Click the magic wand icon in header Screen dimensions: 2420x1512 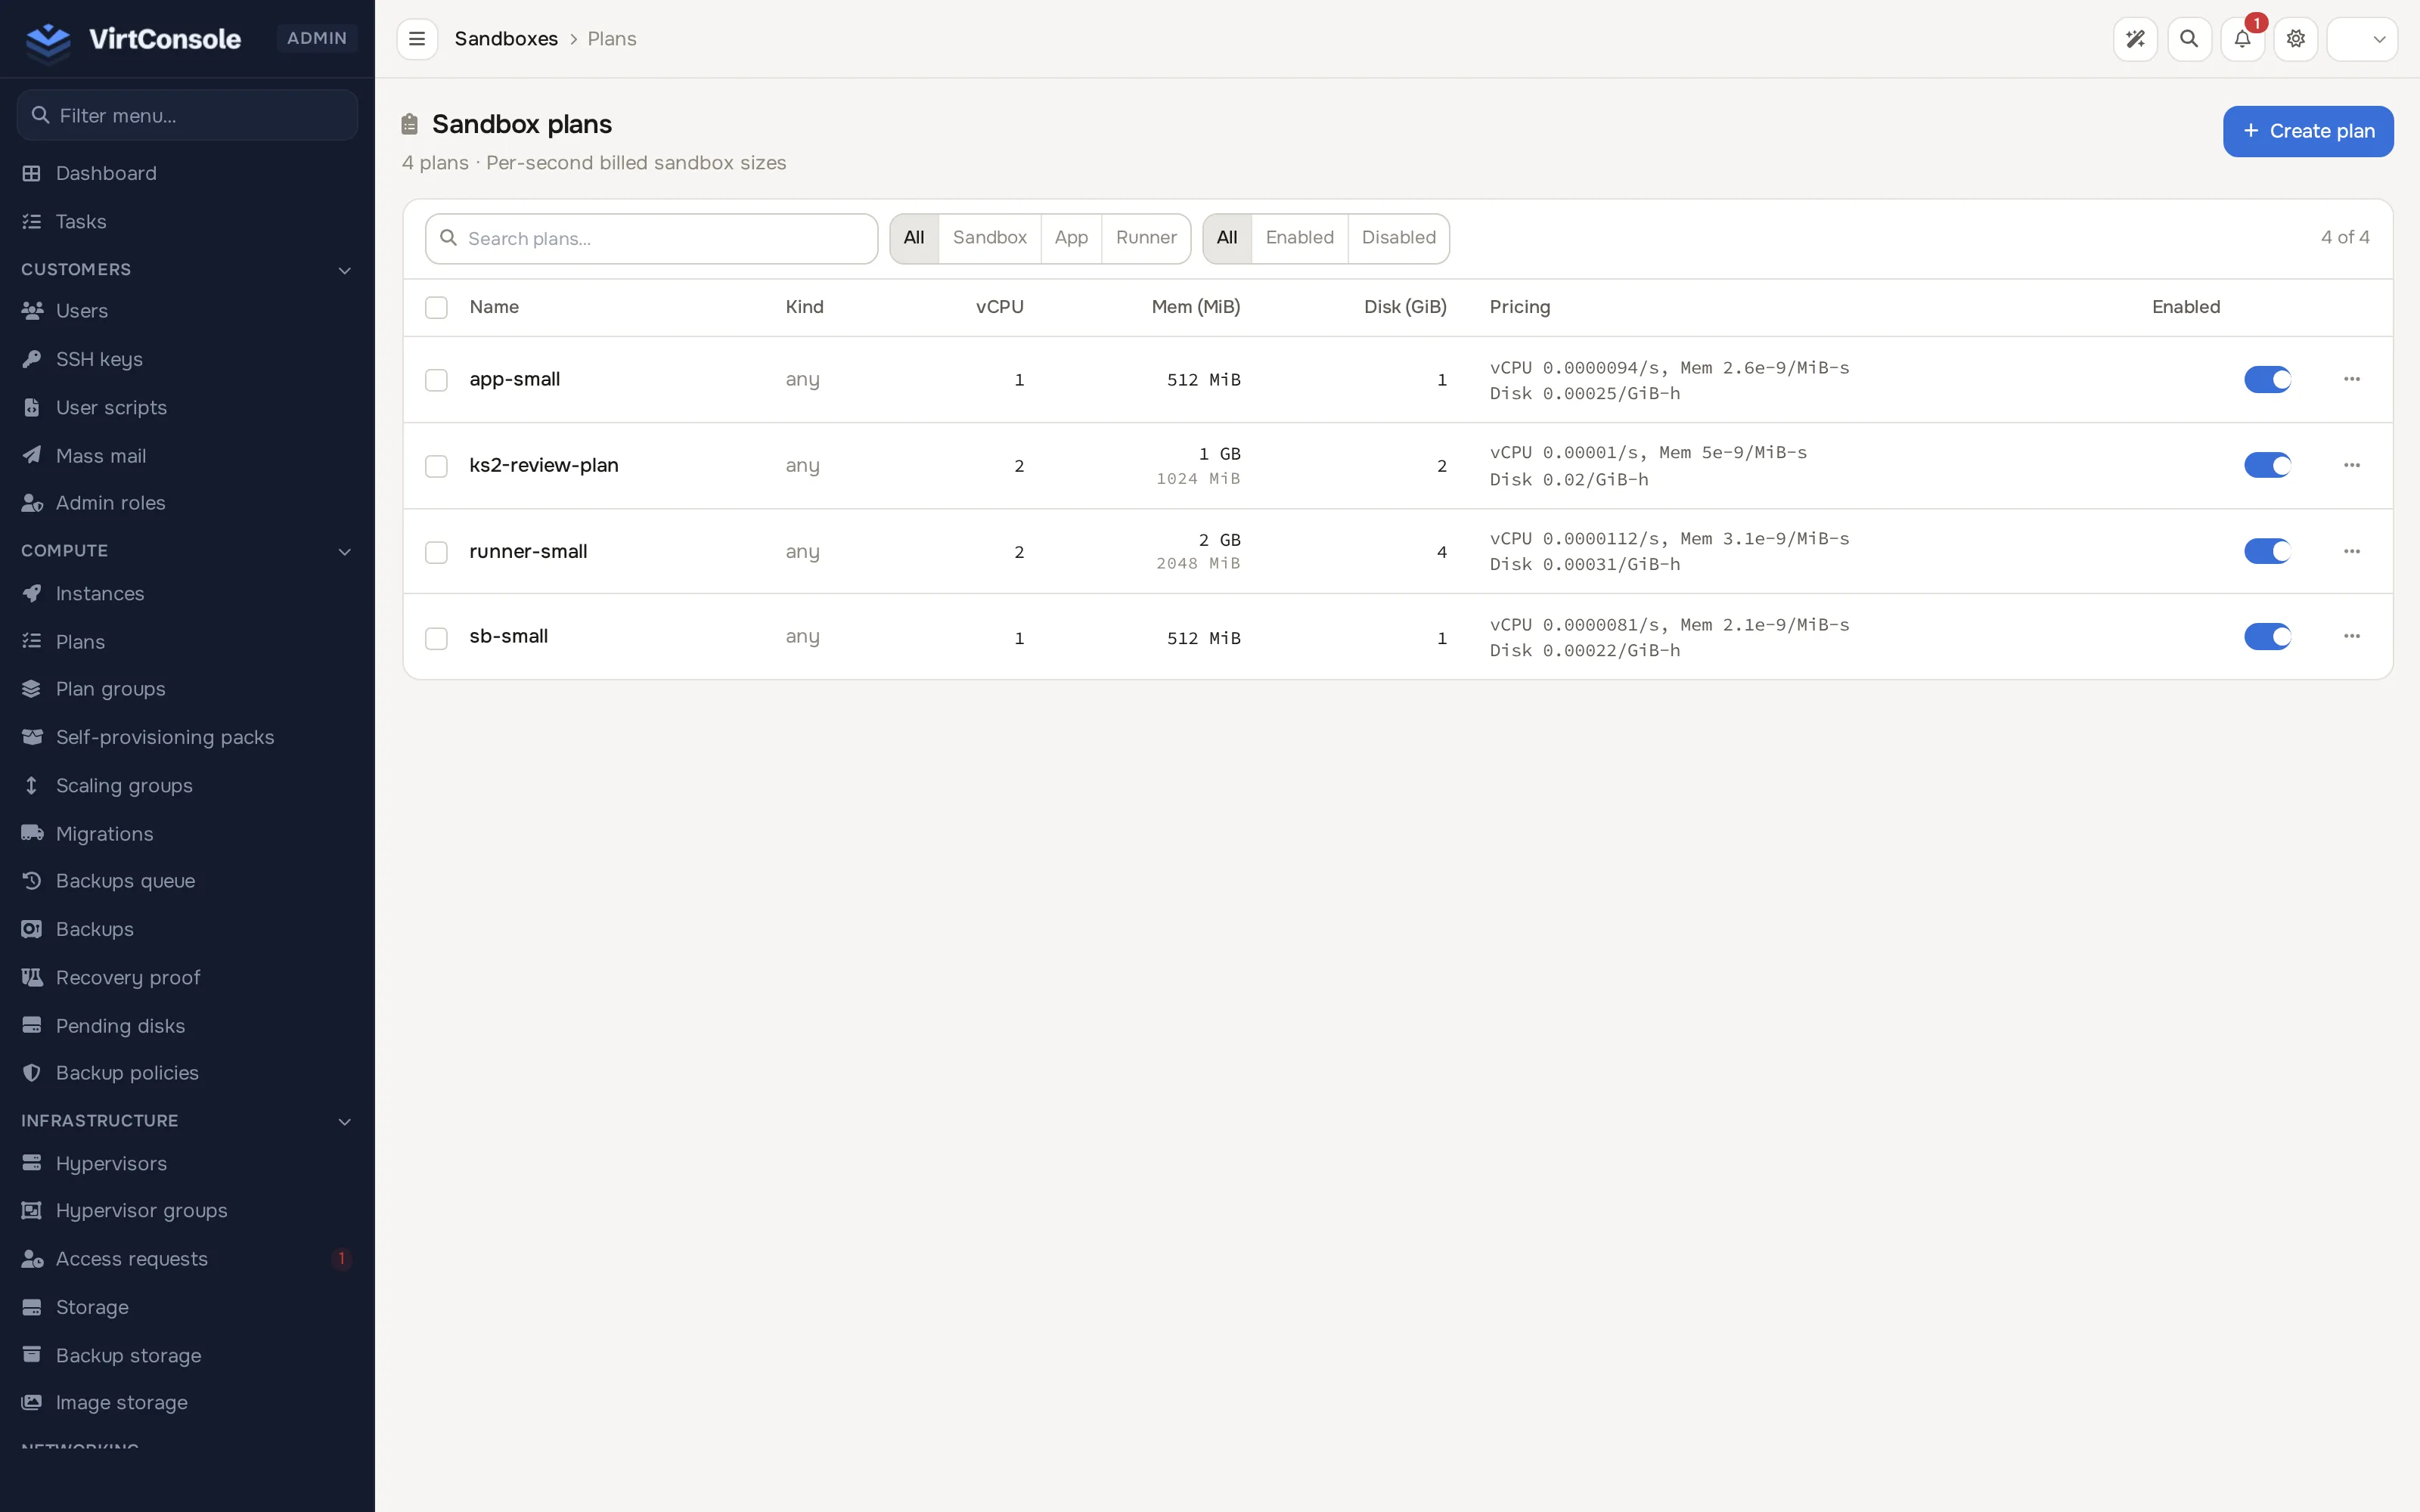pos(2135,39)
